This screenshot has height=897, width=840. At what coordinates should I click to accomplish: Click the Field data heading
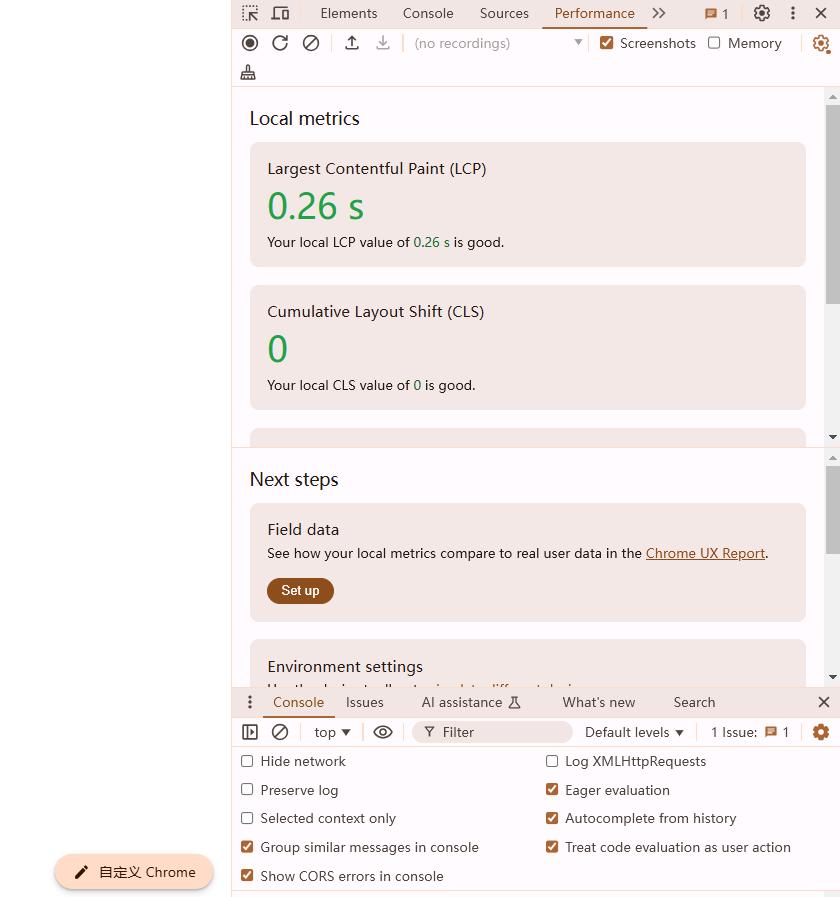(x=303, y=530)
